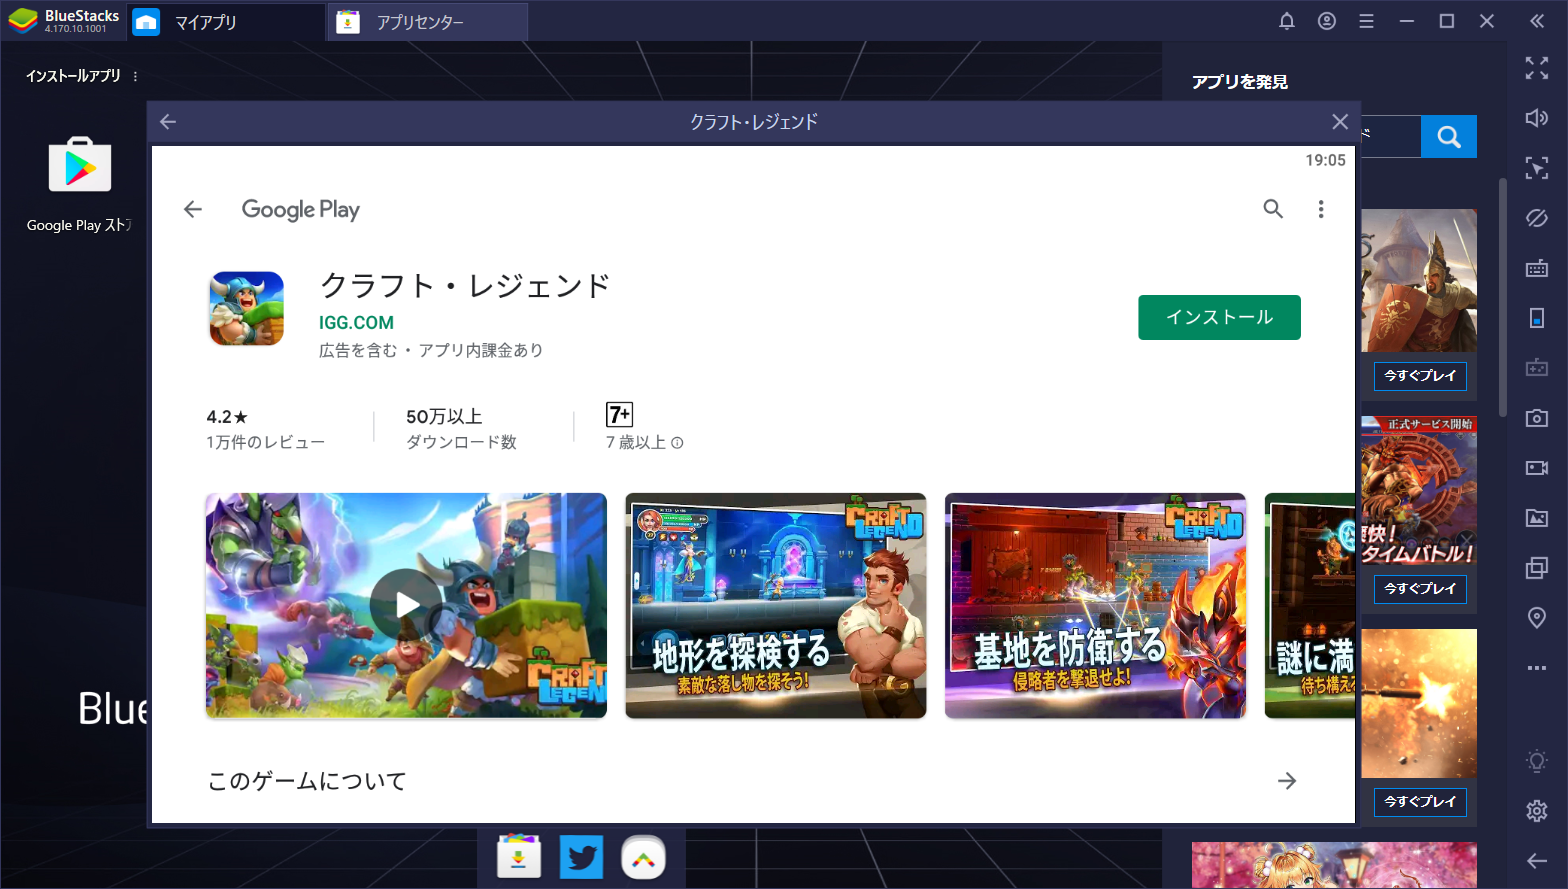Open the account profile icon

1327,21
